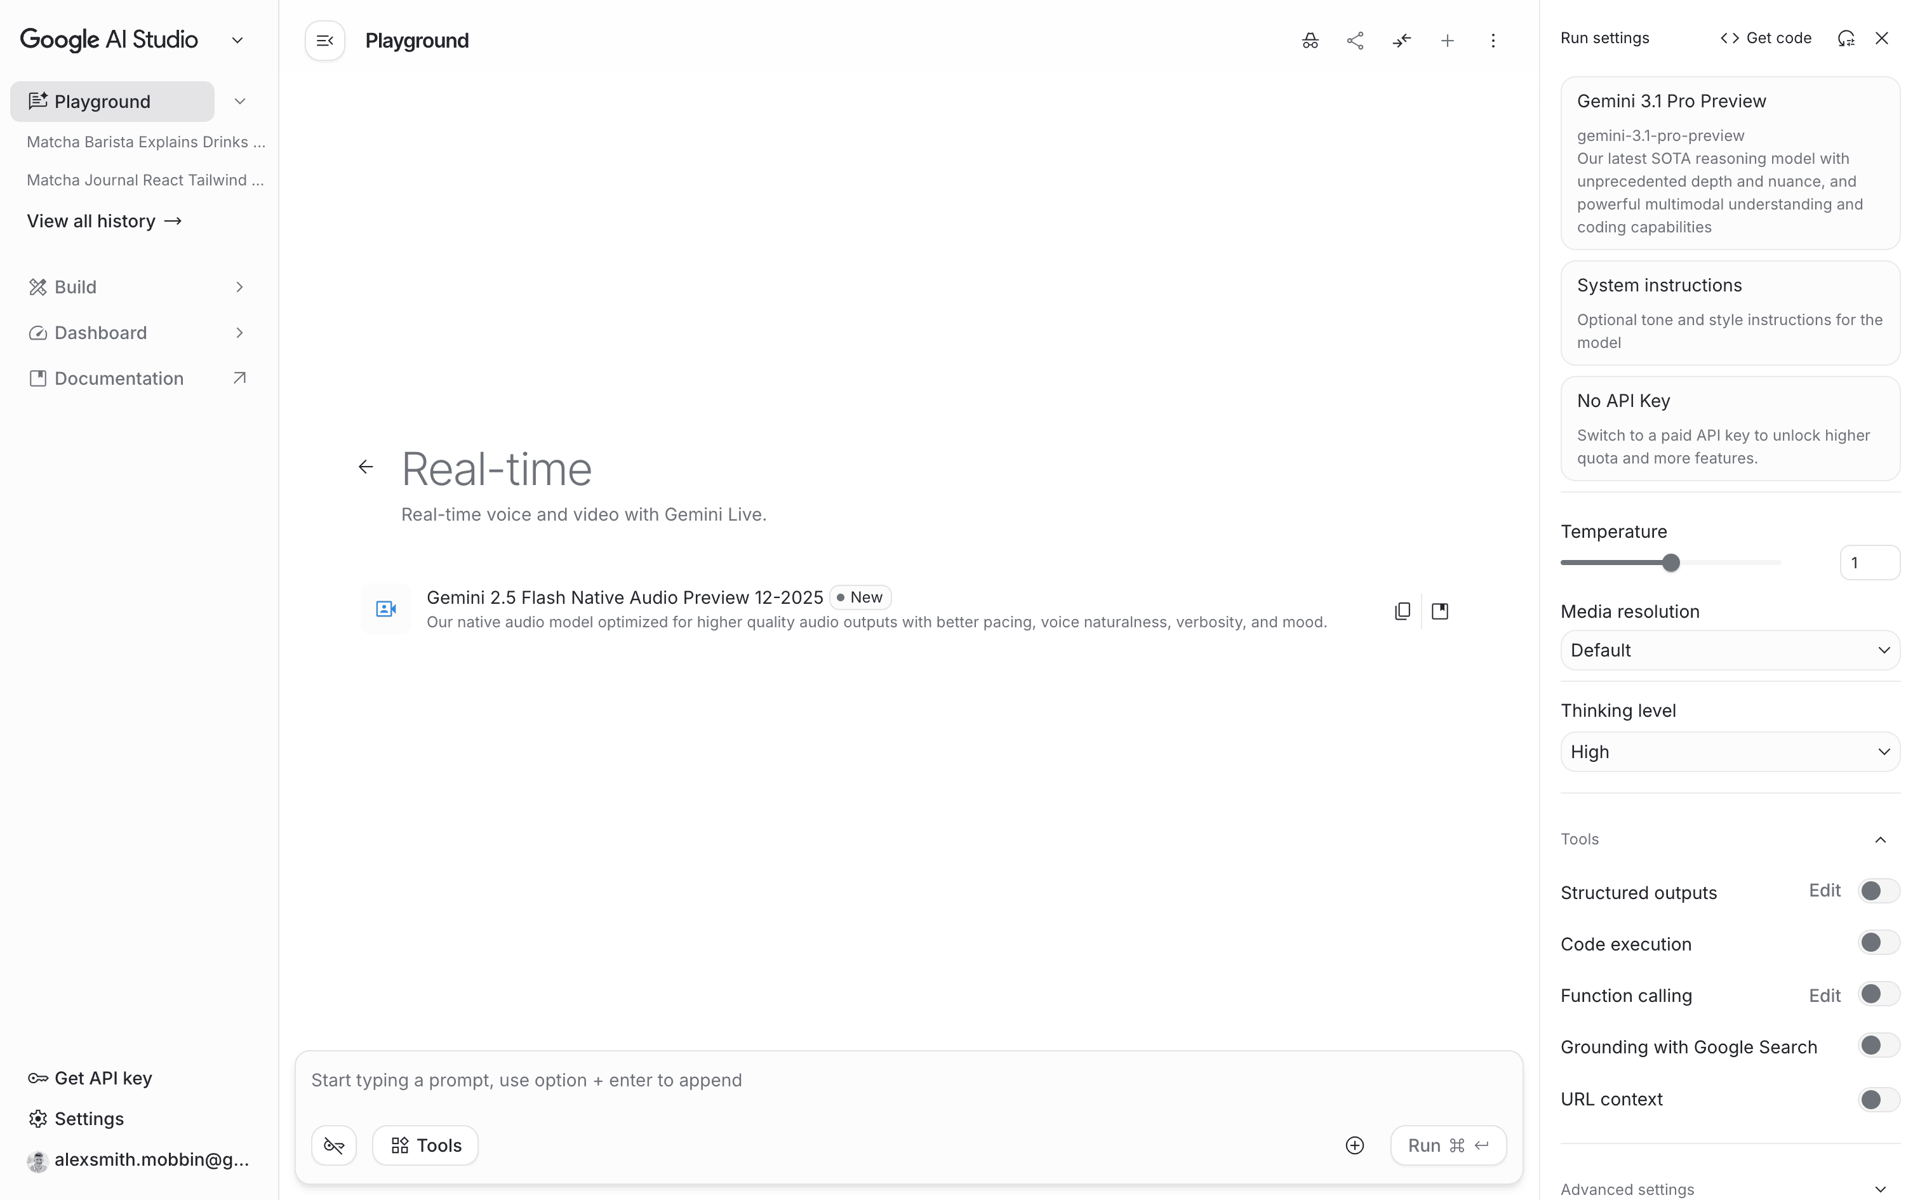Open the three-dot more options menu
The height and width of the screenshot is (1200, 1920).
pyautogui.click(x=1493, y=41)
